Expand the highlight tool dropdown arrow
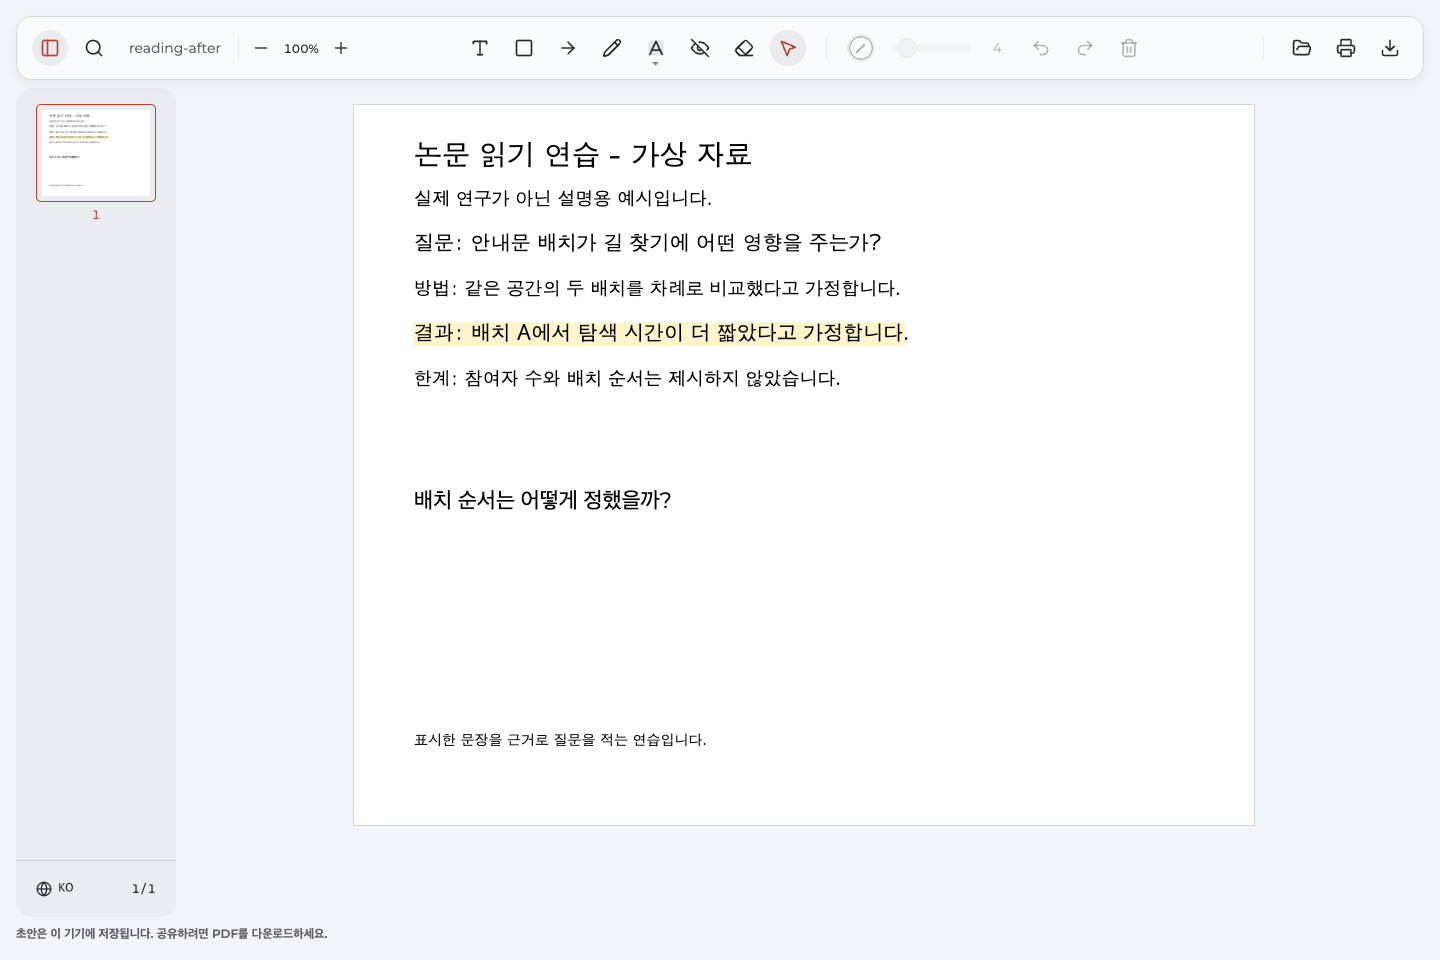The width and height of the screenshot is (1440, 960). pos(656,64)
